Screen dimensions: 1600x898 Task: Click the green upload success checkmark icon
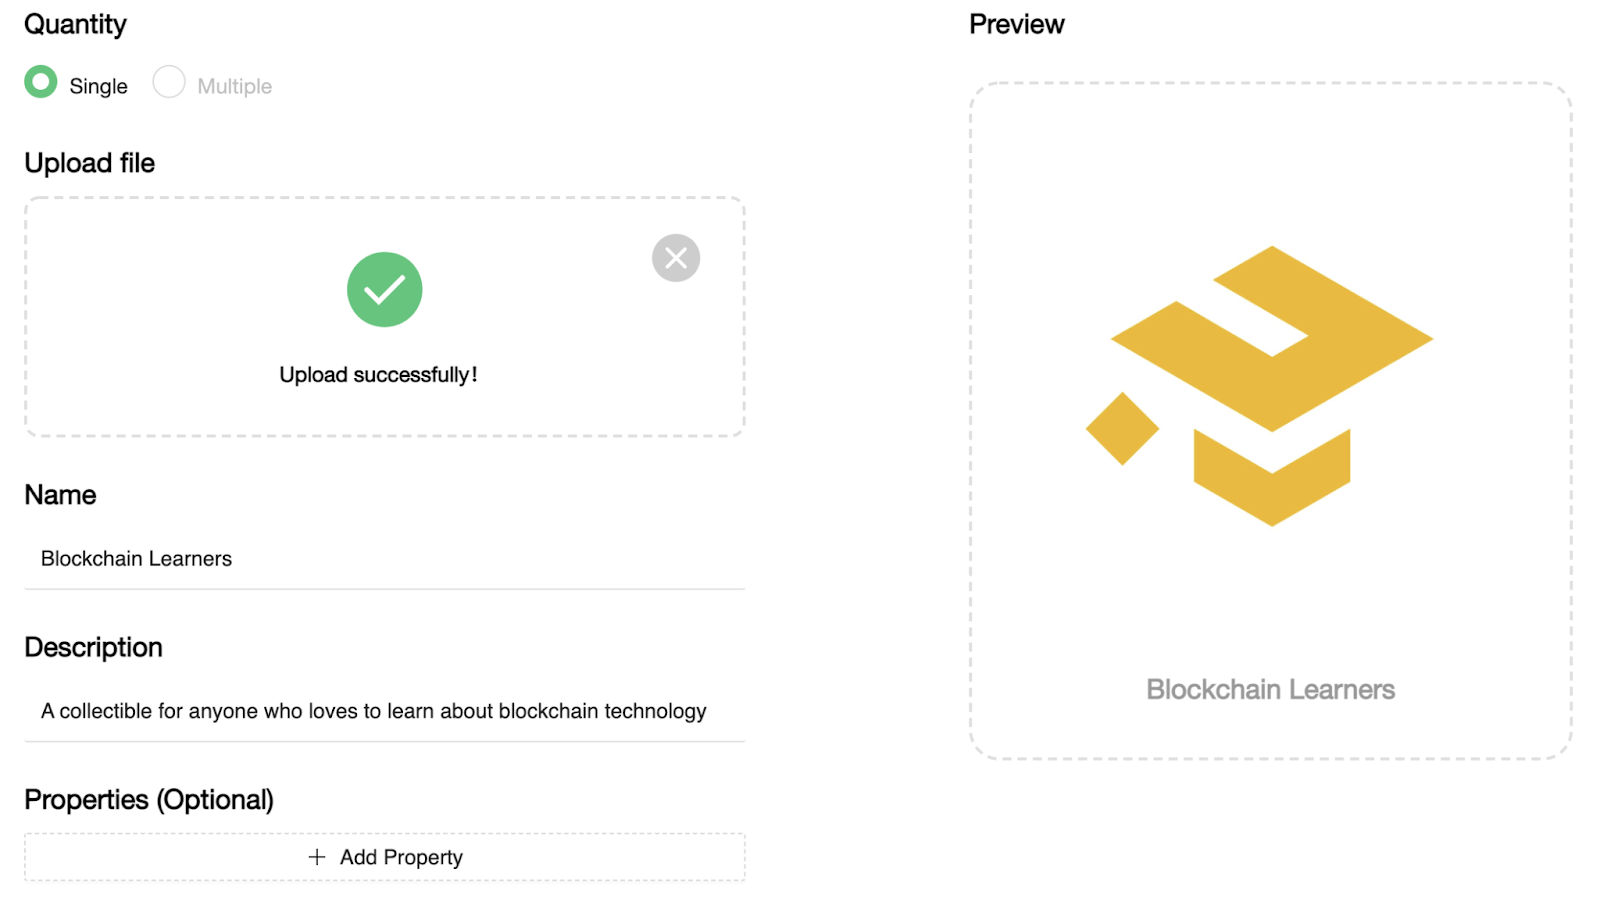pos(385,290)
